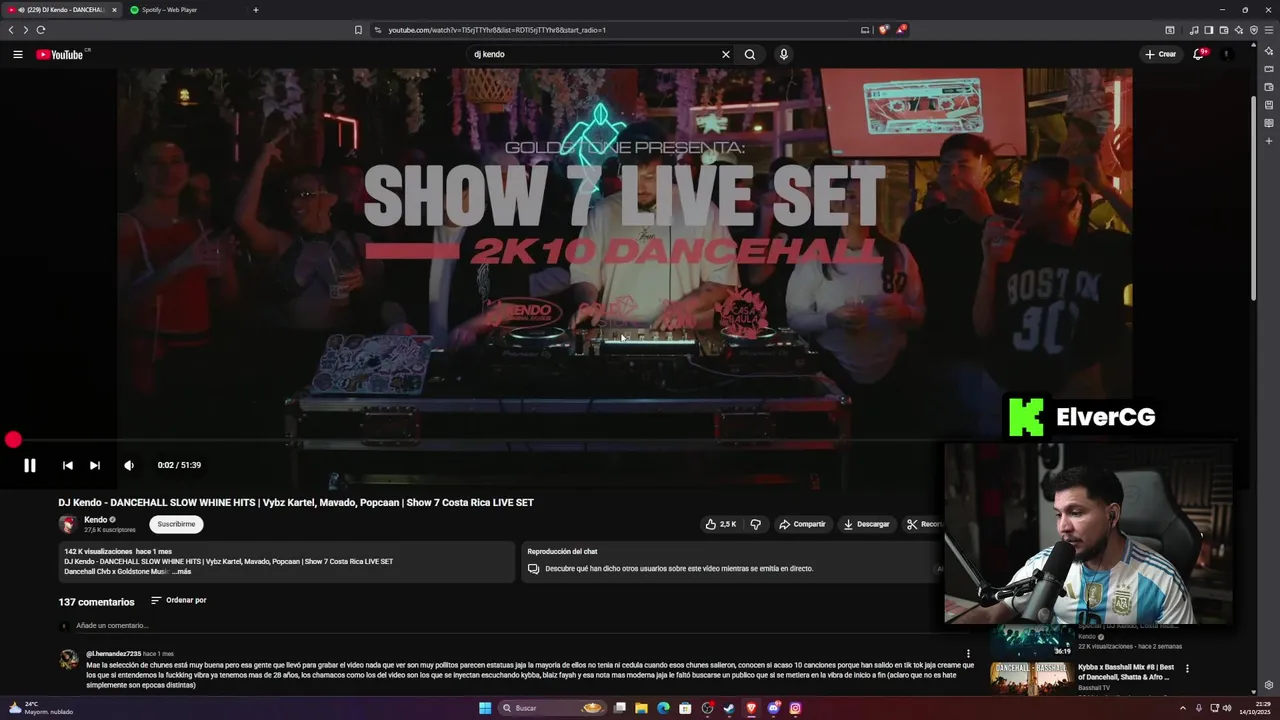This screenshot has width=1280, height=720.
Task: Clear the 'dj kendo' search text
Action: tap(726, 54)
